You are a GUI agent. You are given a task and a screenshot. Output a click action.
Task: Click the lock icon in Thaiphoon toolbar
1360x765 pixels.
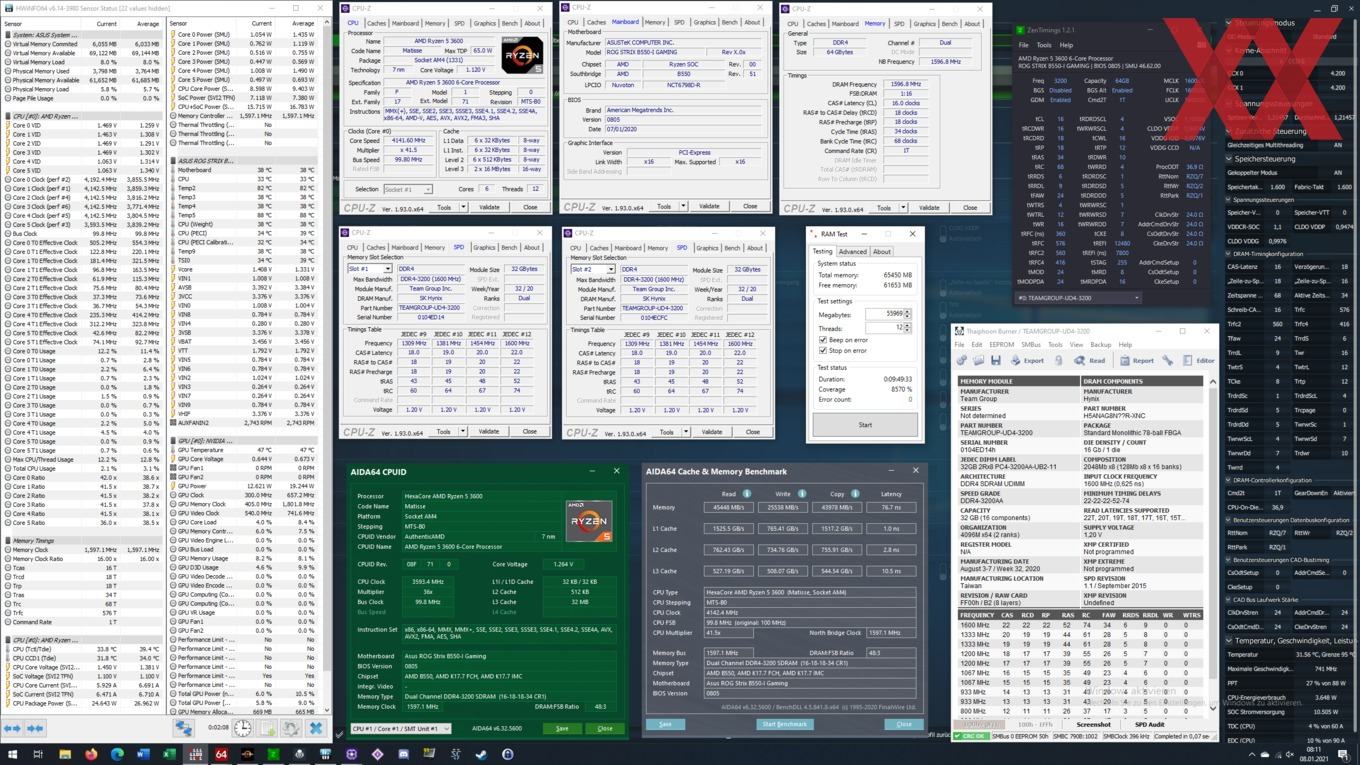coord(1058,360)
